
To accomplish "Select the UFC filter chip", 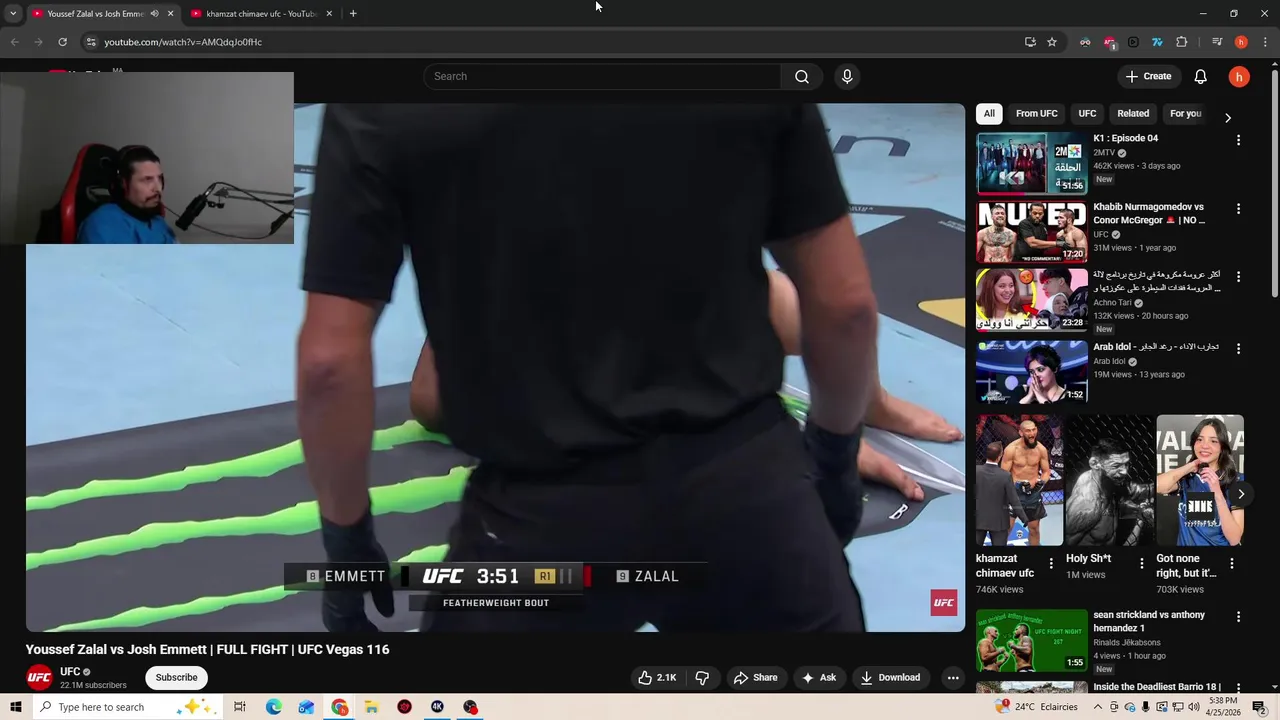I will coord(1087,114).
